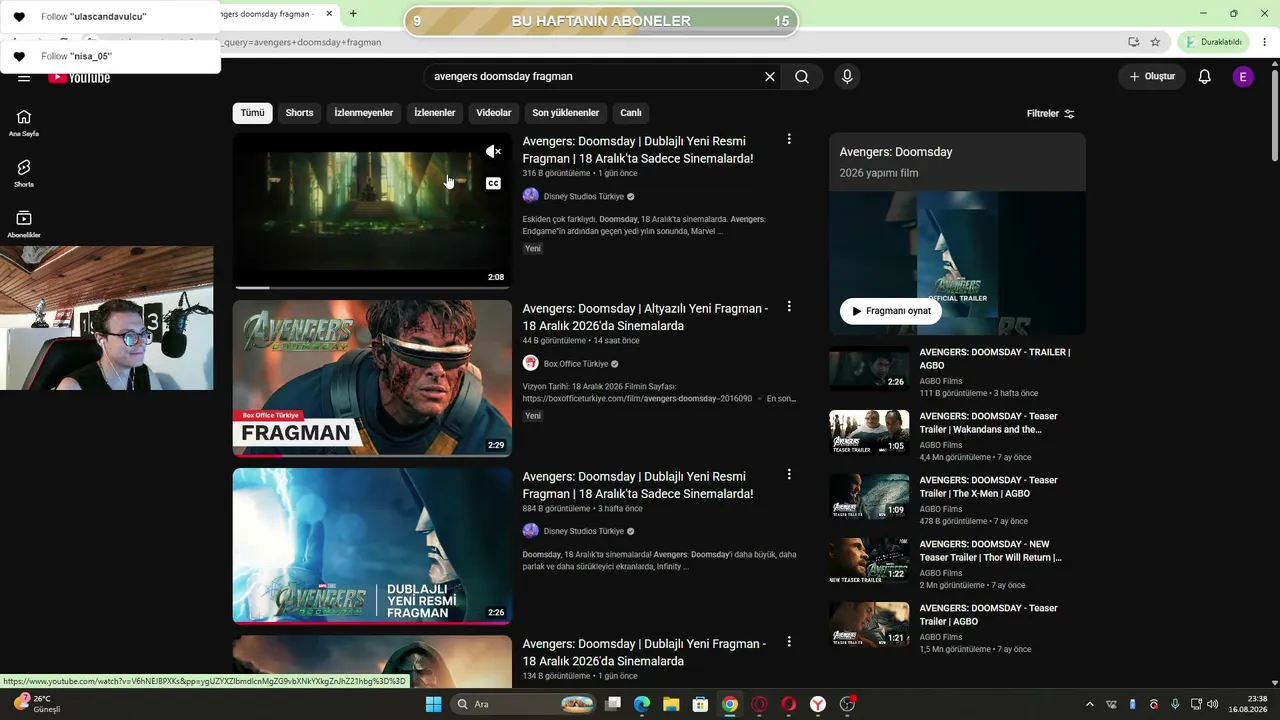
Task: Open the Chrome three-dot menu
Action: point(1266,42)
